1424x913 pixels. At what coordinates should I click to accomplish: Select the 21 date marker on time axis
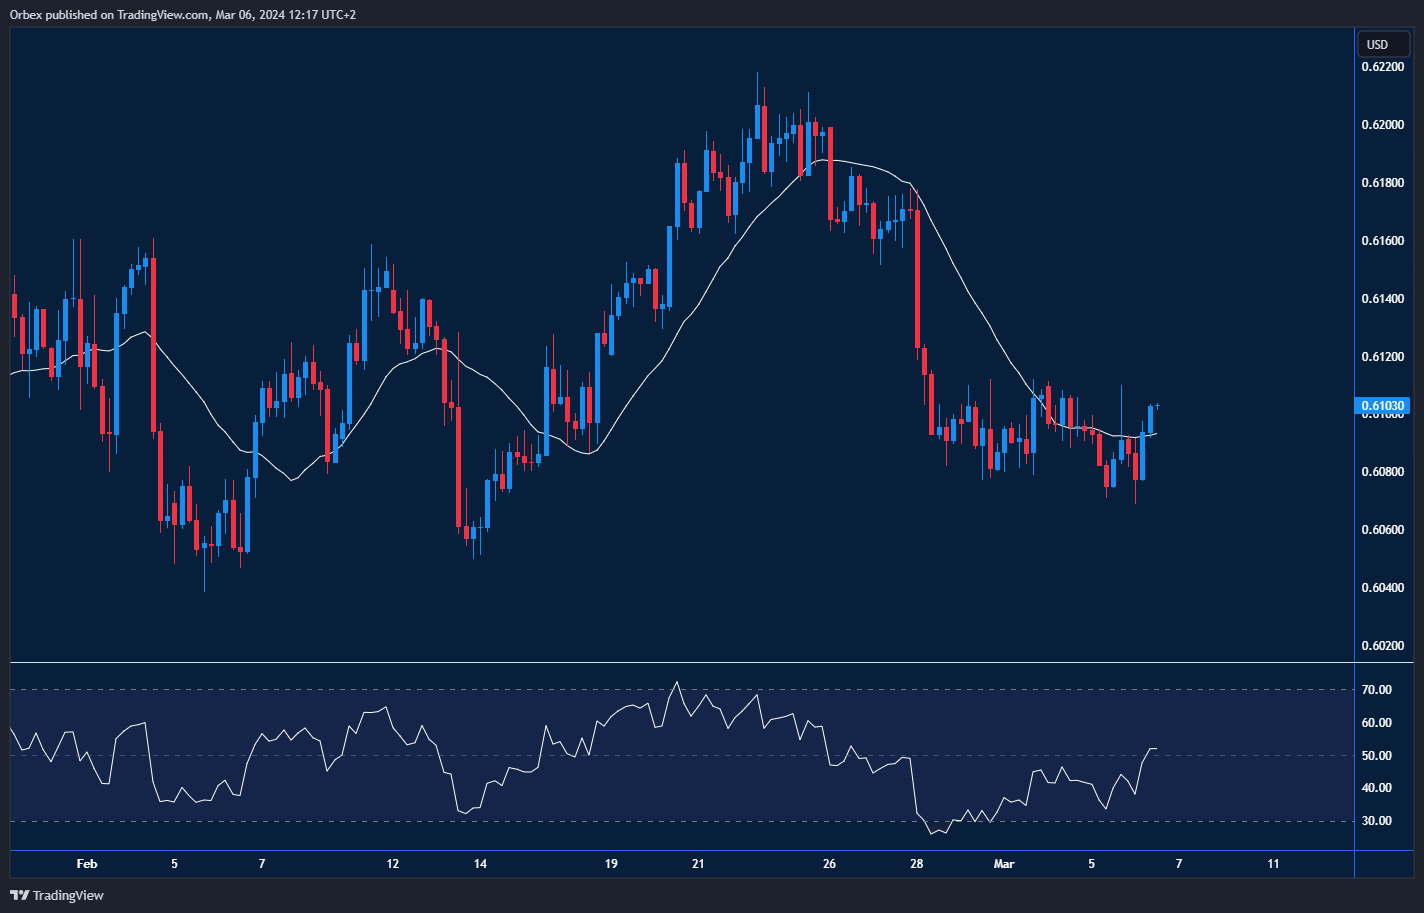pyautogui.click(x=698, y=864)
